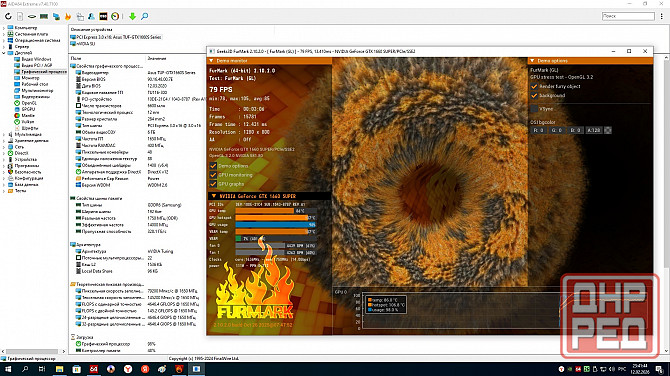Click the G:0 bgcolor value field
Viewport: 670px width, 376px height.
[x=557, y=130]
